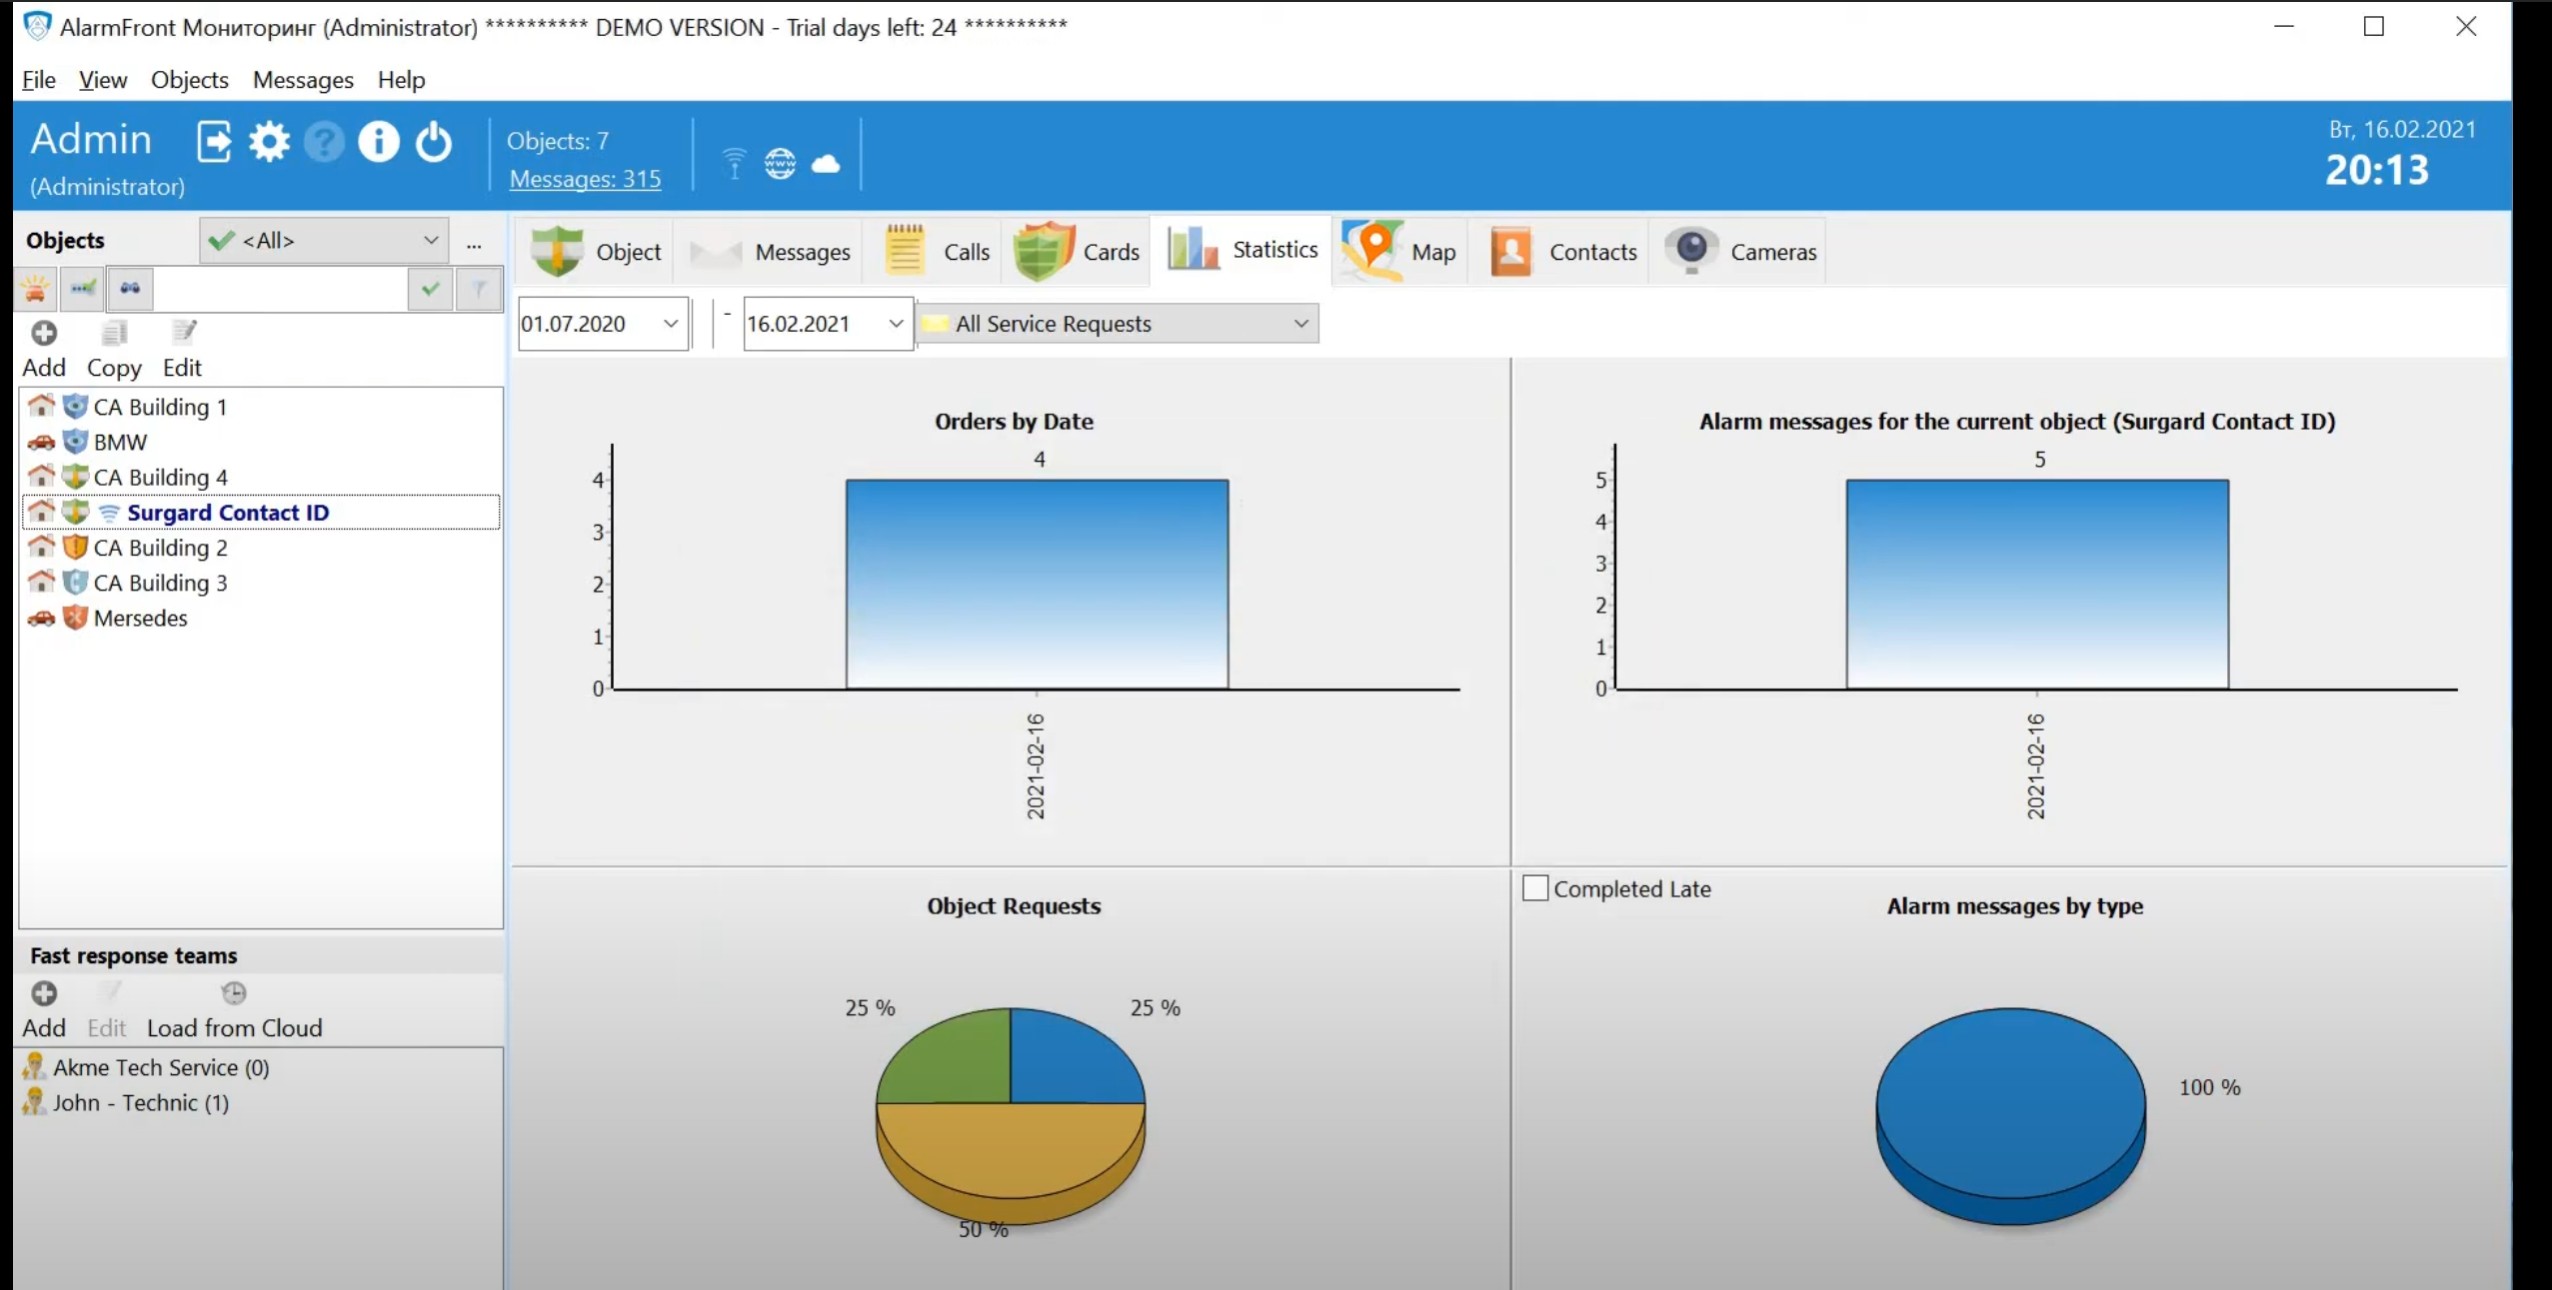Expand the All Service Requests dropdown

point(1118,323)
